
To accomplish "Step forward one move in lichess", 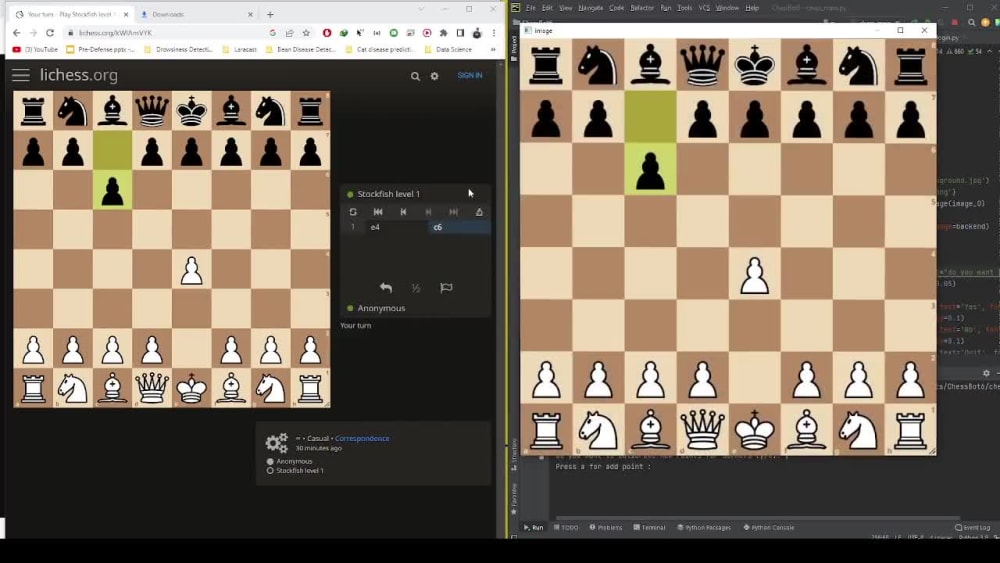I will 428,212.
